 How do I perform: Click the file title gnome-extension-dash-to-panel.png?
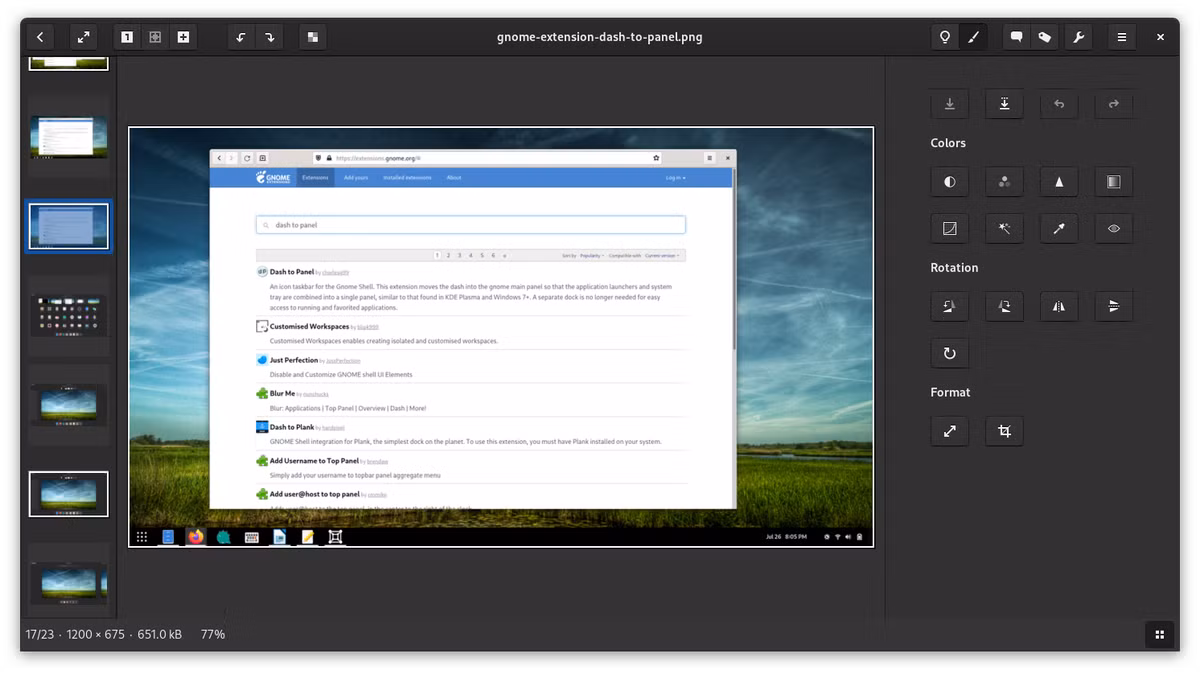pyautogui.click(x=600, y=37)
